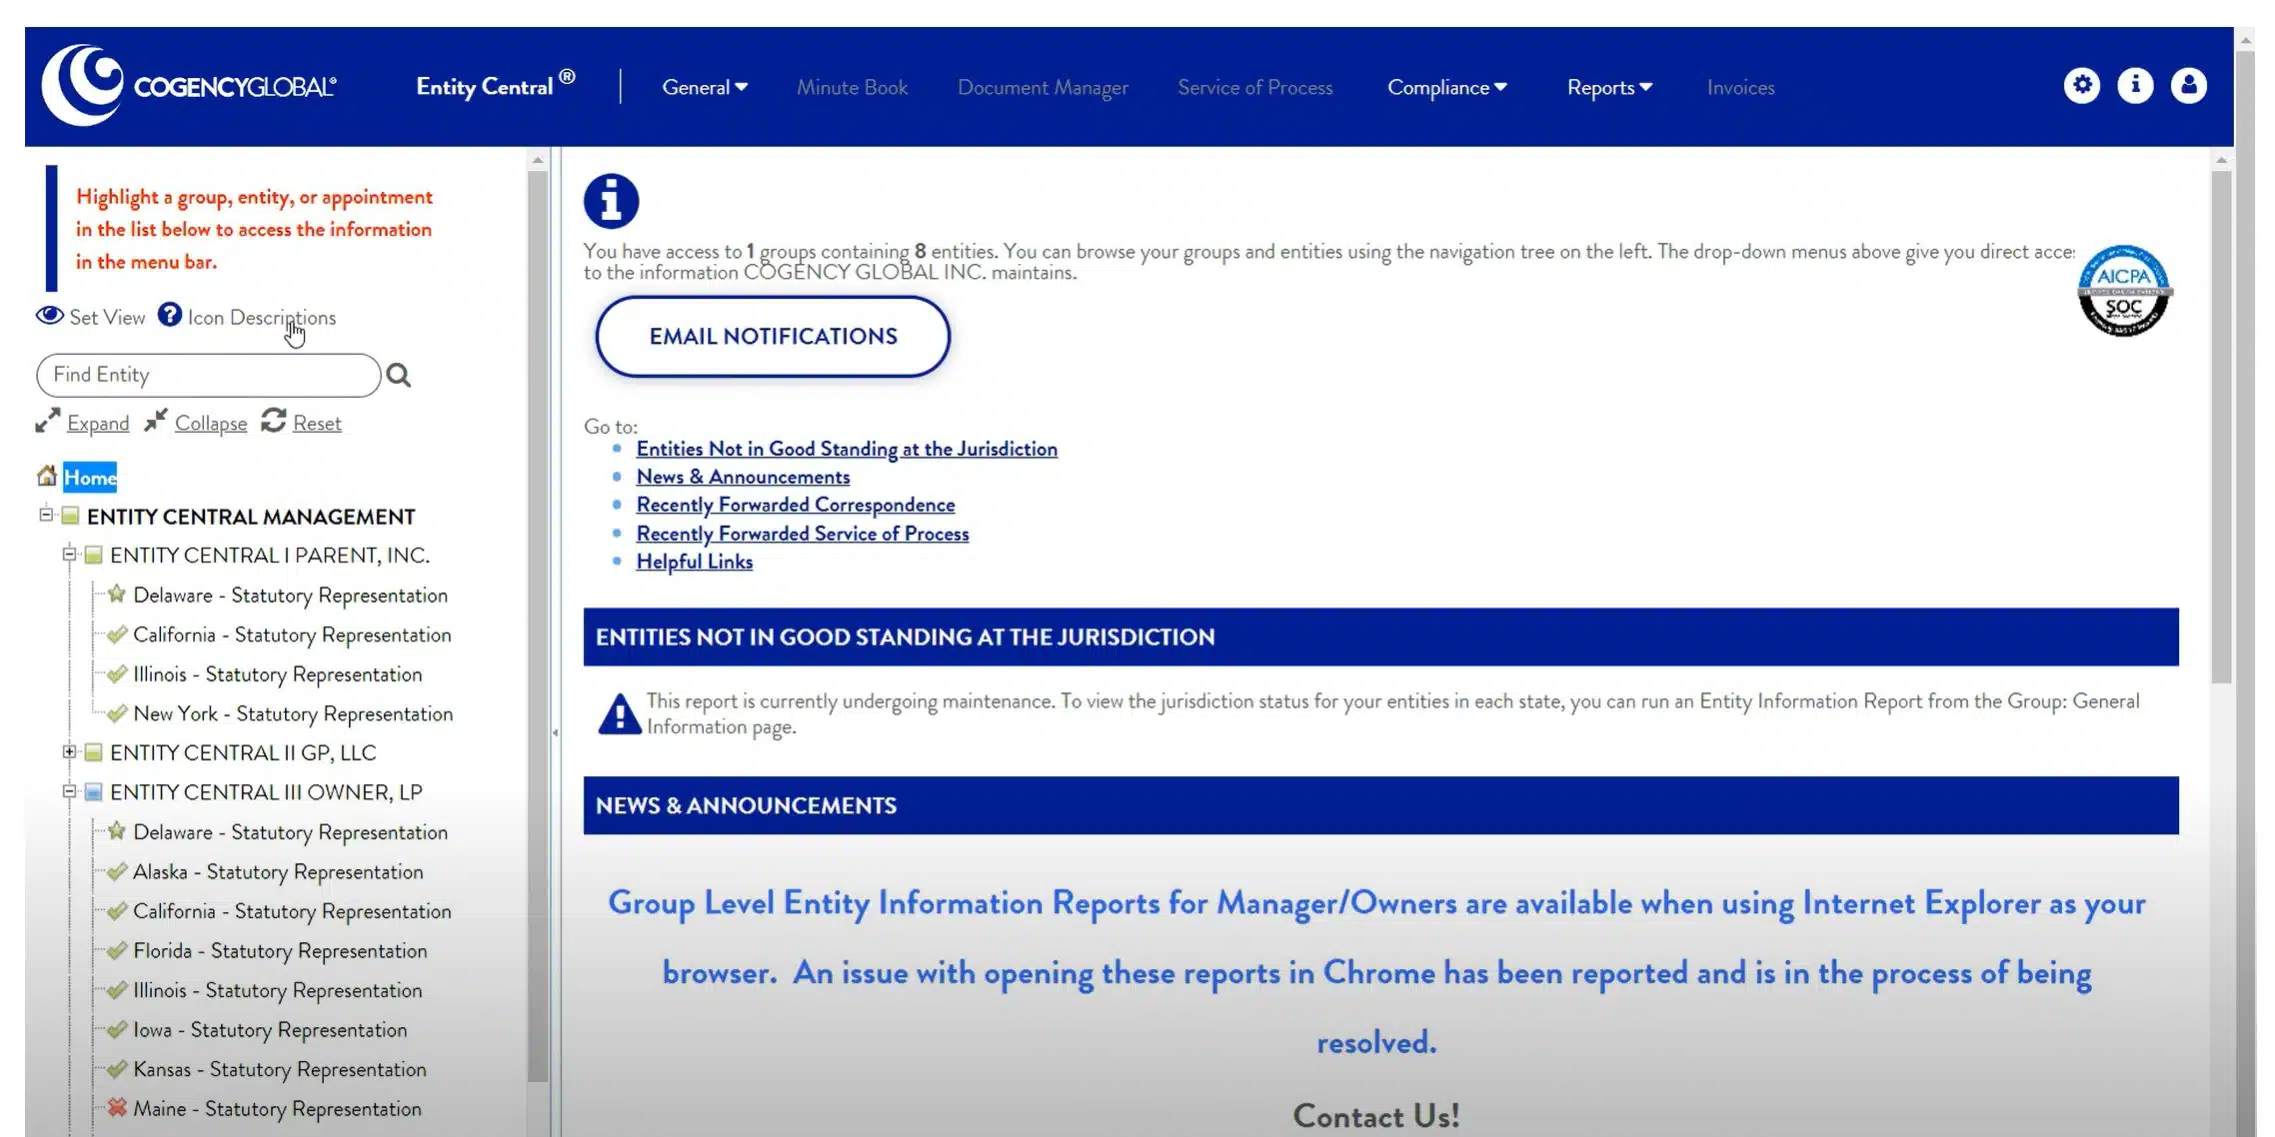2275x1137 pixels.
Task: Click the red X icon beside Maine
Action: [x=117, y=1108]
